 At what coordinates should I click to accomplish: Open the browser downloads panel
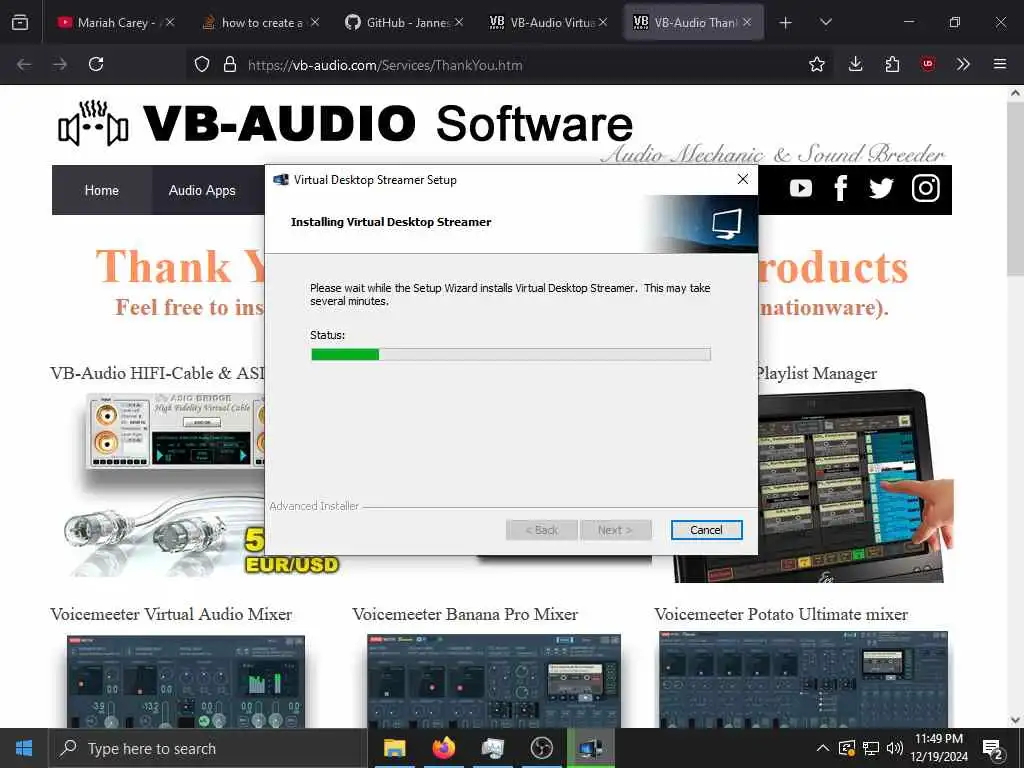coord(856,65)
